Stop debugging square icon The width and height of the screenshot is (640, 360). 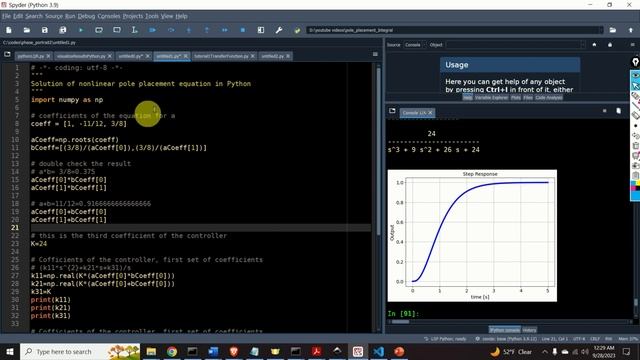click(x=242, y=30)
